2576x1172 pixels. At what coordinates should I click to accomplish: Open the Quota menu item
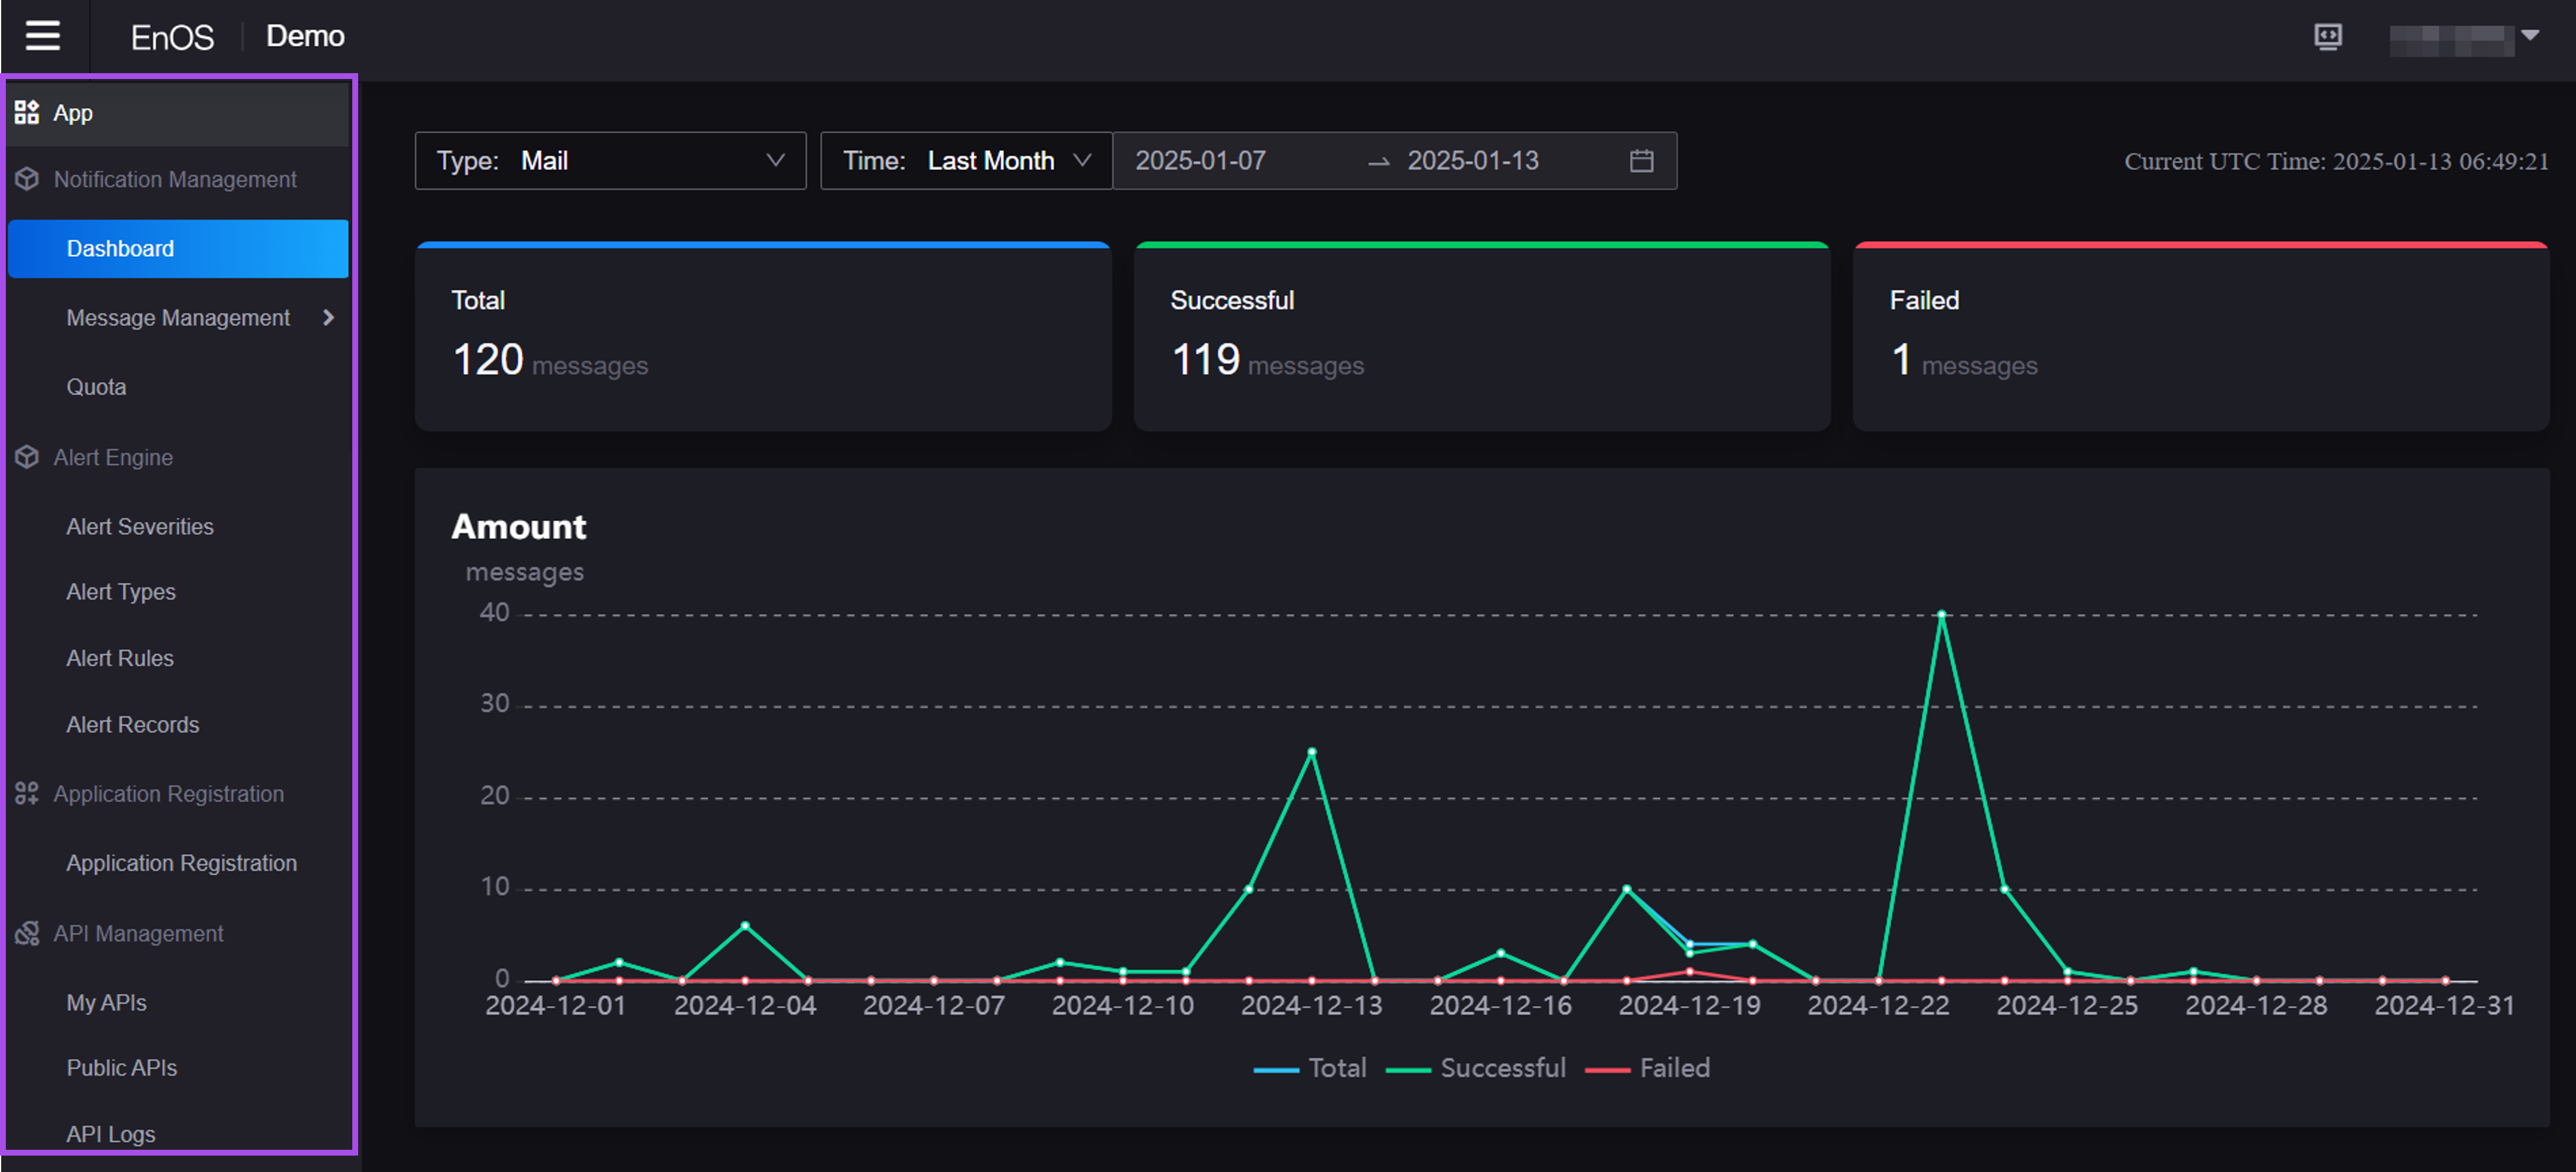[x=96, y=387]
